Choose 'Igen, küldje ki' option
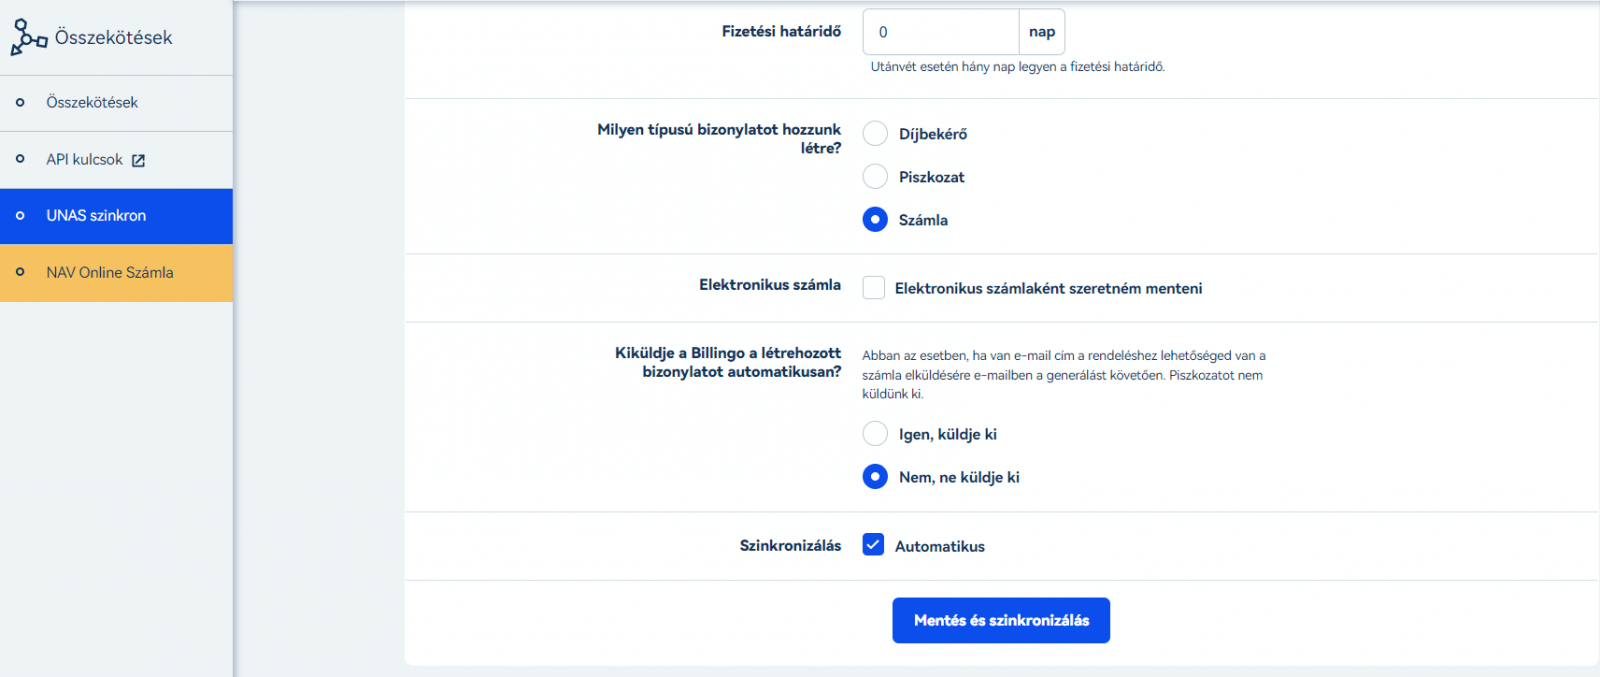The width and height of the screenshot is (1600, 677). click(875, 434)
